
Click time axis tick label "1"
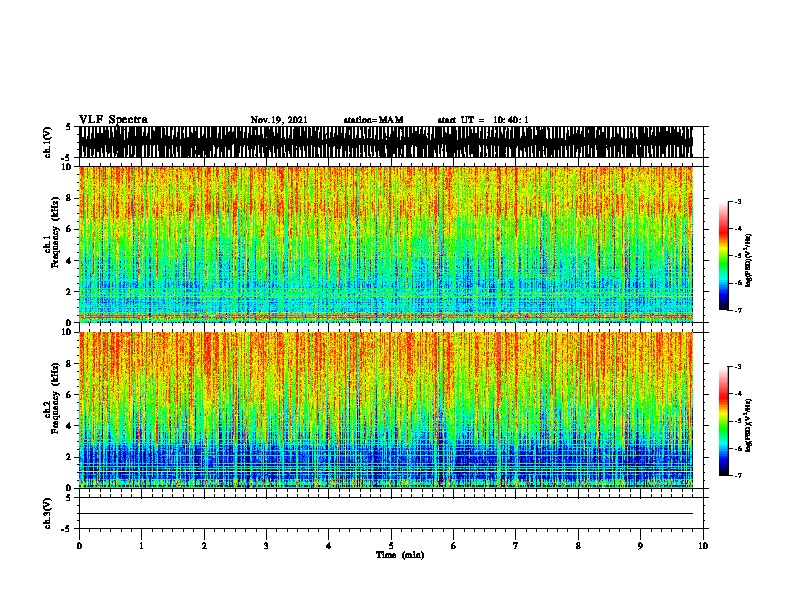coord(141,546)
